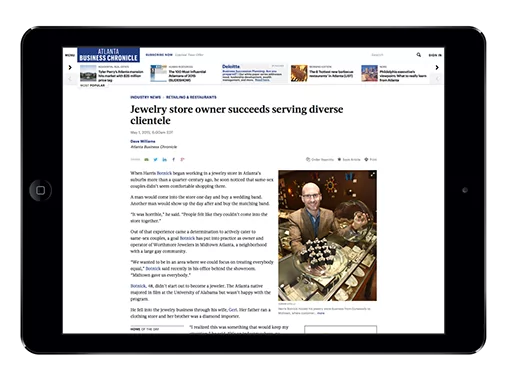Viewport: 510px width, 371px height.
Task: Share the article on Twitter
Action: (x=155, y=160)
